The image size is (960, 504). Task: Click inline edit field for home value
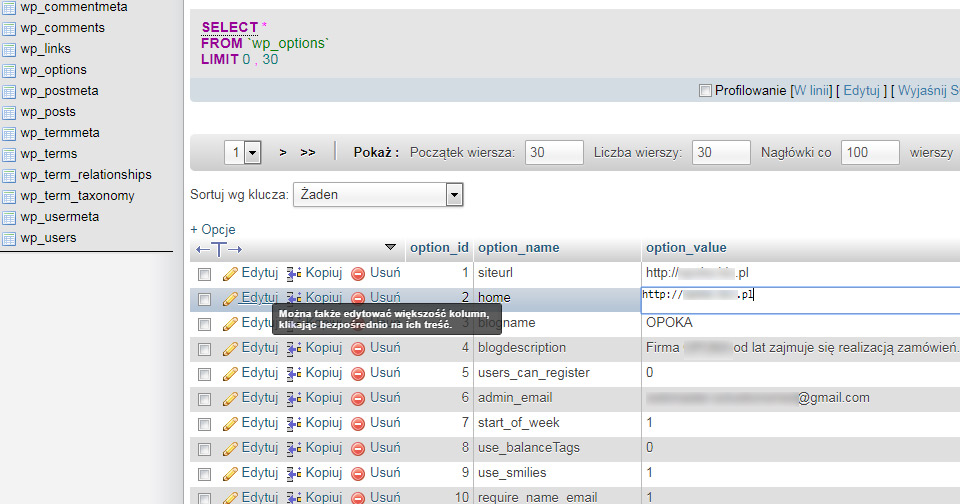(x=801, y=301)
